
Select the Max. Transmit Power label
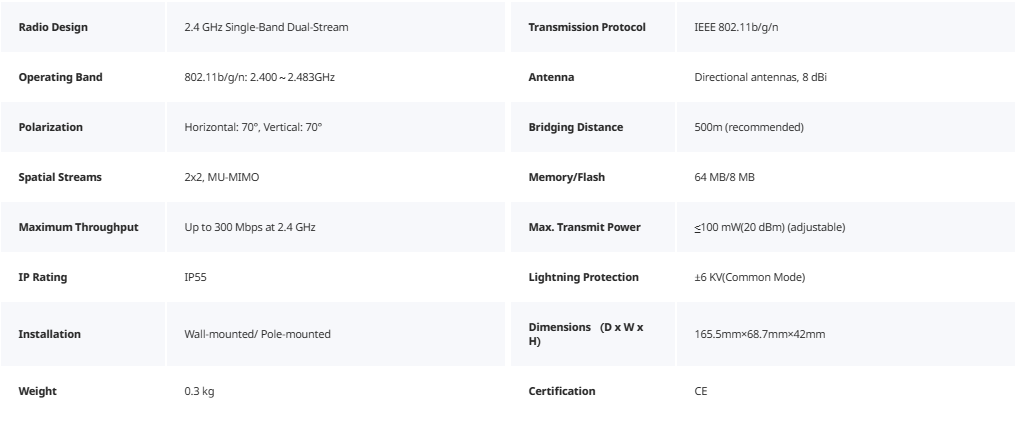click(584, 227)
